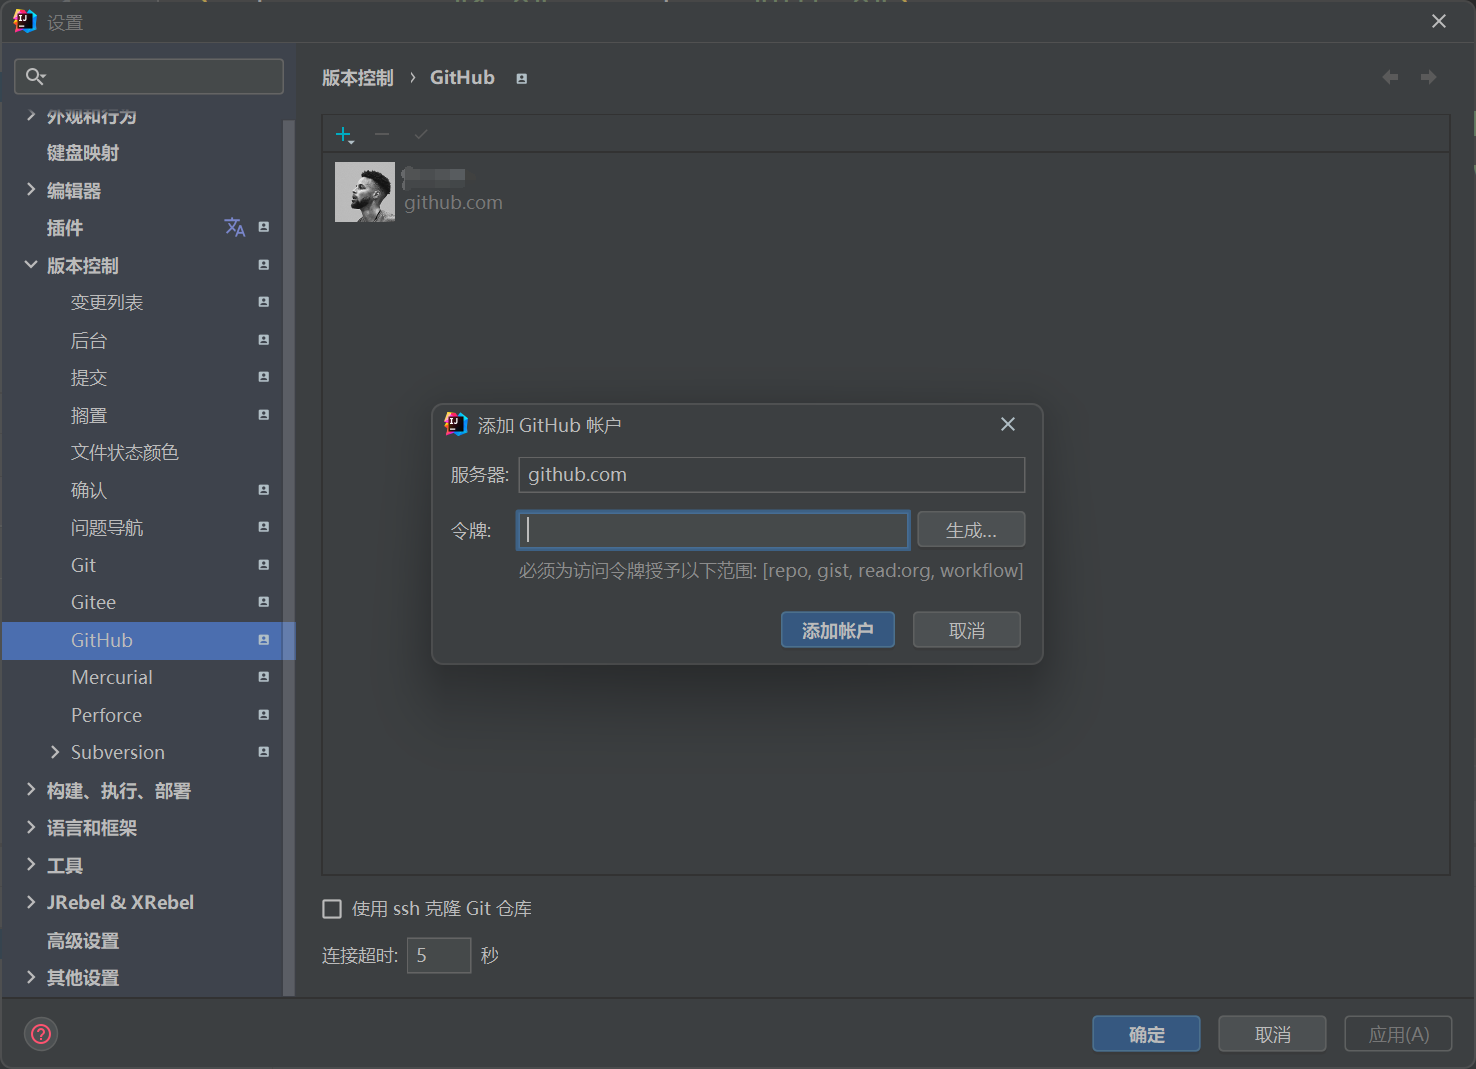The height and width of the screenshot is (1069, 1476).
Task: Click project icon on 搁置 row
Action: coord(264,415)
